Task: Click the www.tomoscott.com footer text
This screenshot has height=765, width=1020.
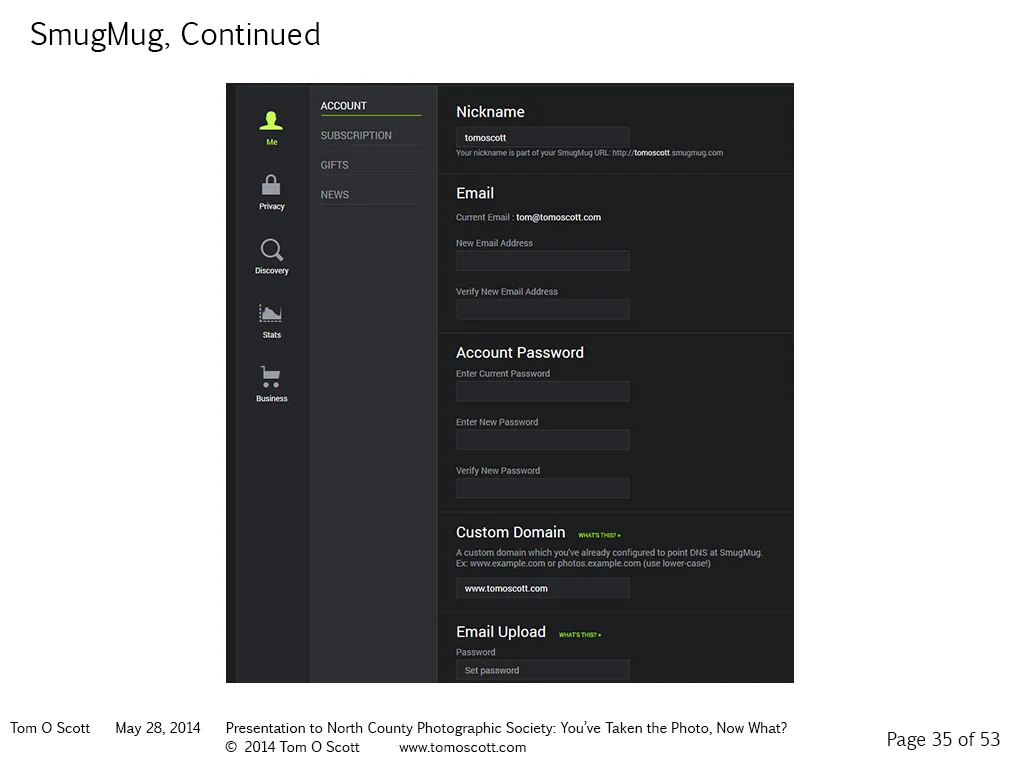Action: click(x=463, y=747)
